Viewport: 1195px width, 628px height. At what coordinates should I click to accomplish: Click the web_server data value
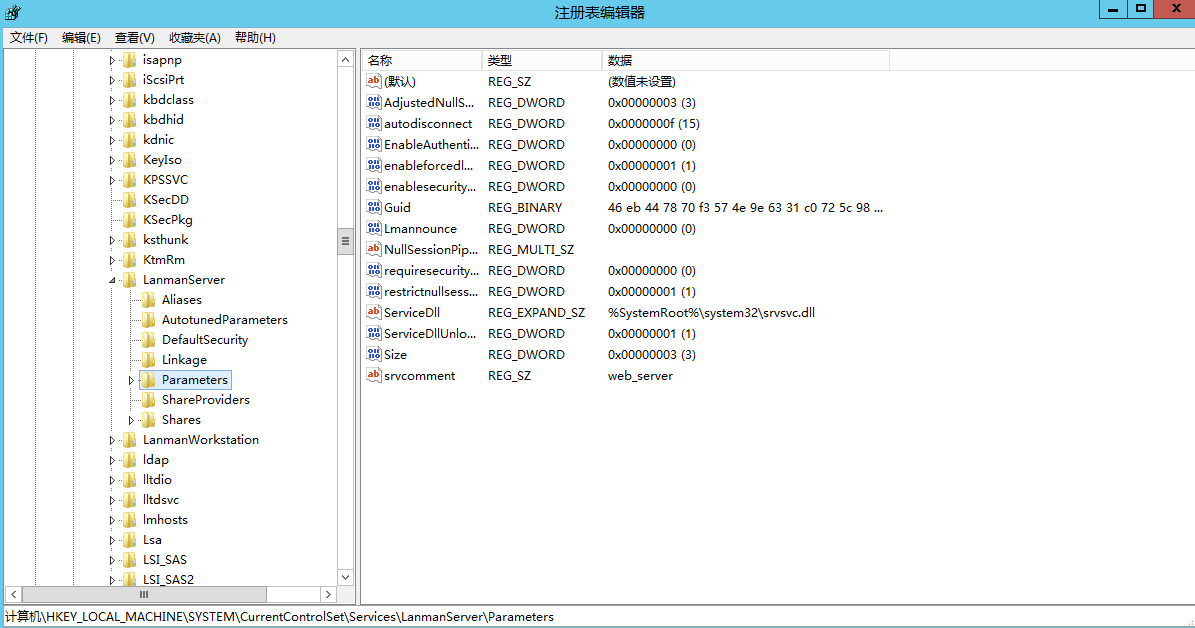(x=640, y=376)
